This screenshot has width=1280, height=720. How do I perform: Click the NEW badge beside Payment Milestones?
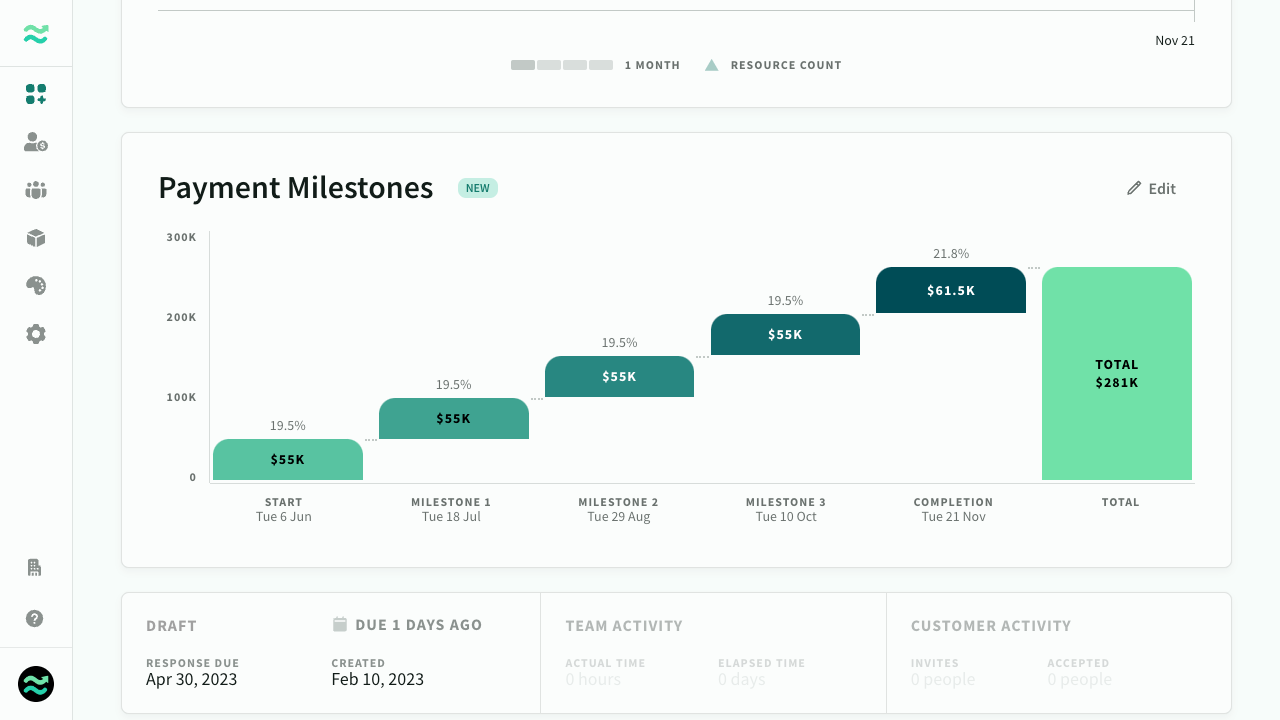[x=478, y=188]
